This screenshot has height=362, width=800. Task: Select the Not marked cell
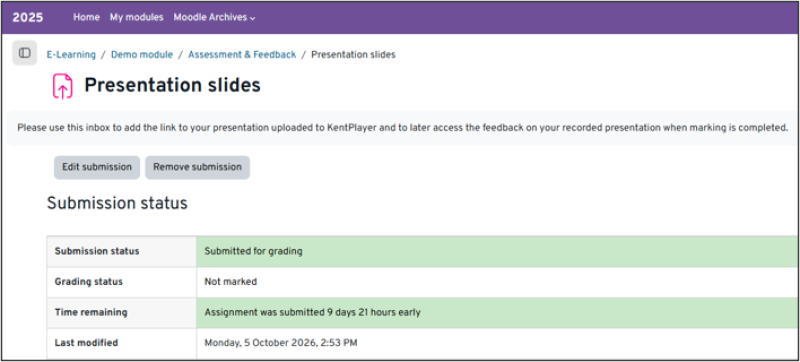(x=498, y=282)
